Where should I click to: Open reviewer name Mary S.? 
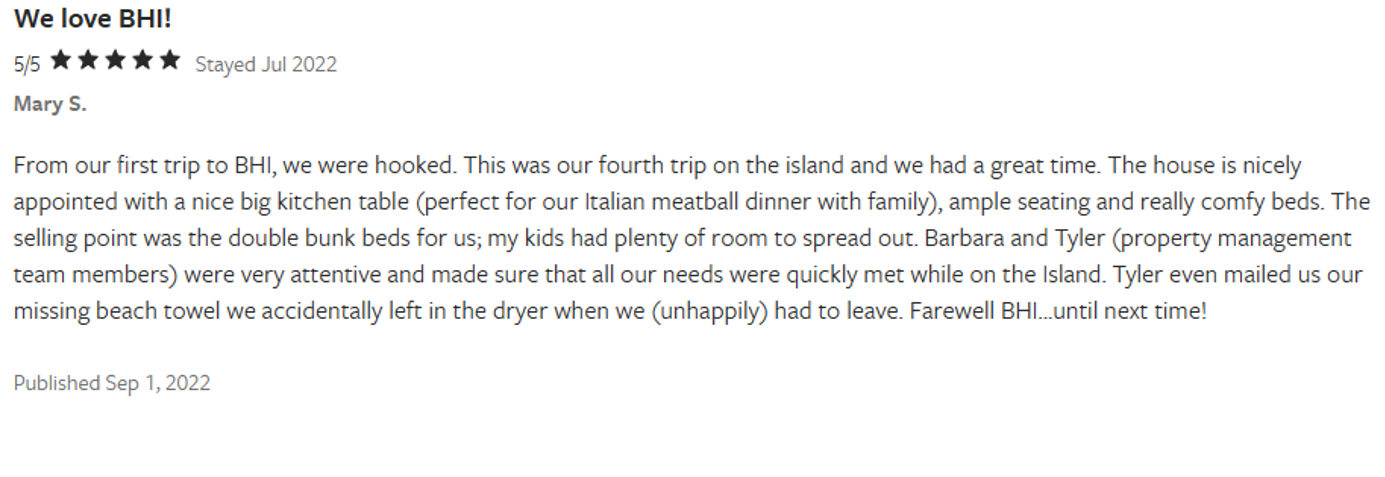point(50,104)
